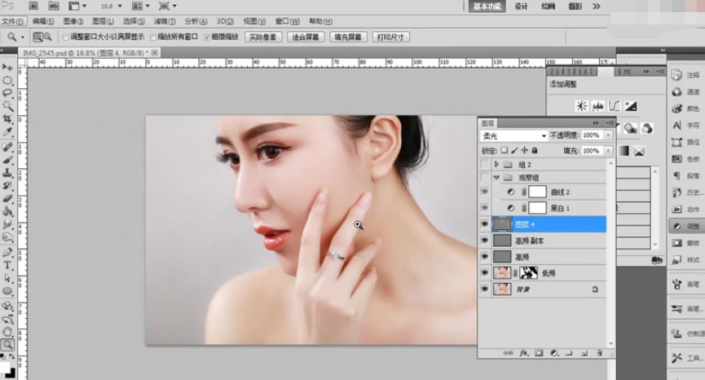Screen dimensions: 705x380
Task: Open the 不透明度 opacity arrow
Action: [x=608, y=135]
